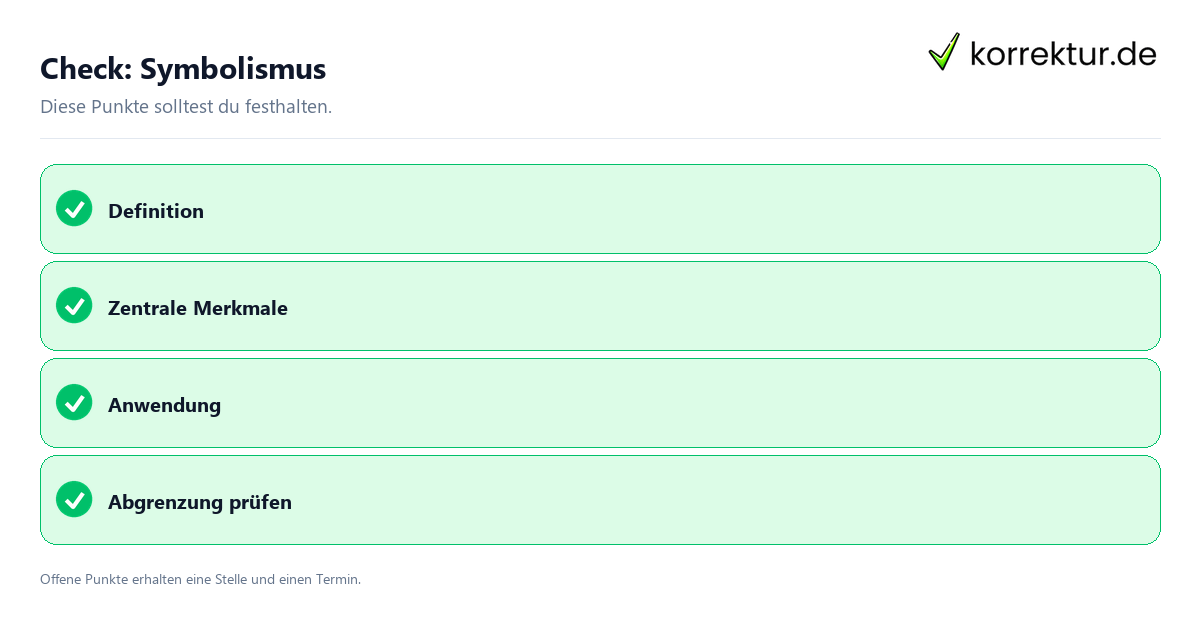
Task: Select the Abgrenzung prüfen label
Action: tap(200, 502)
